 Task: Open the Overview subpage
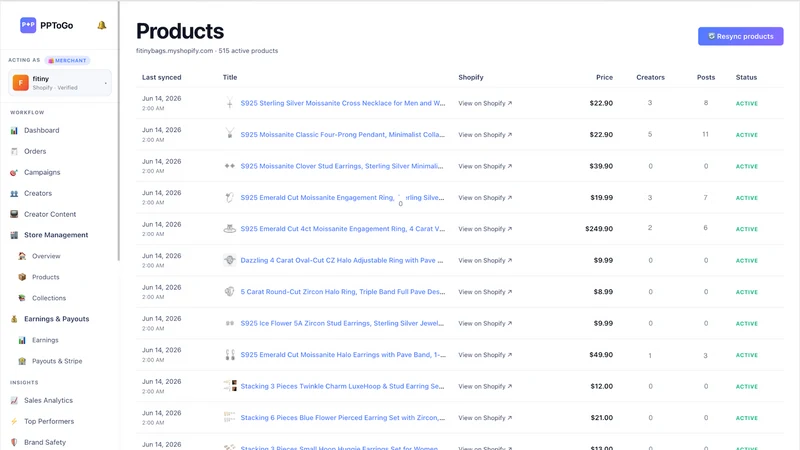pyautogui.click(x=46, y=256)
